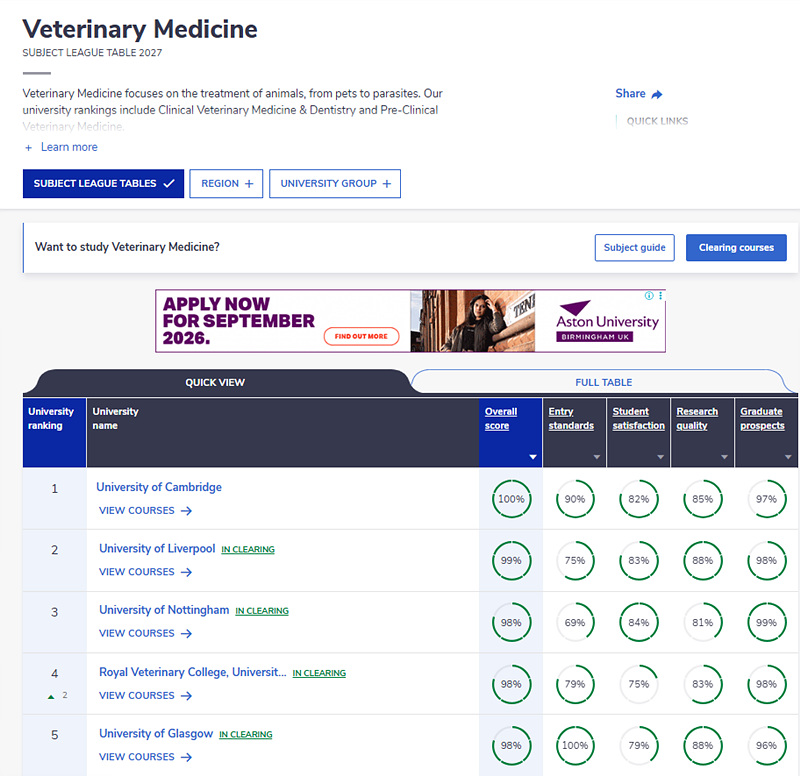Open the ad options three-dot icon
The width and height of the screenshot is (800, 776).
tap(660, 295)
